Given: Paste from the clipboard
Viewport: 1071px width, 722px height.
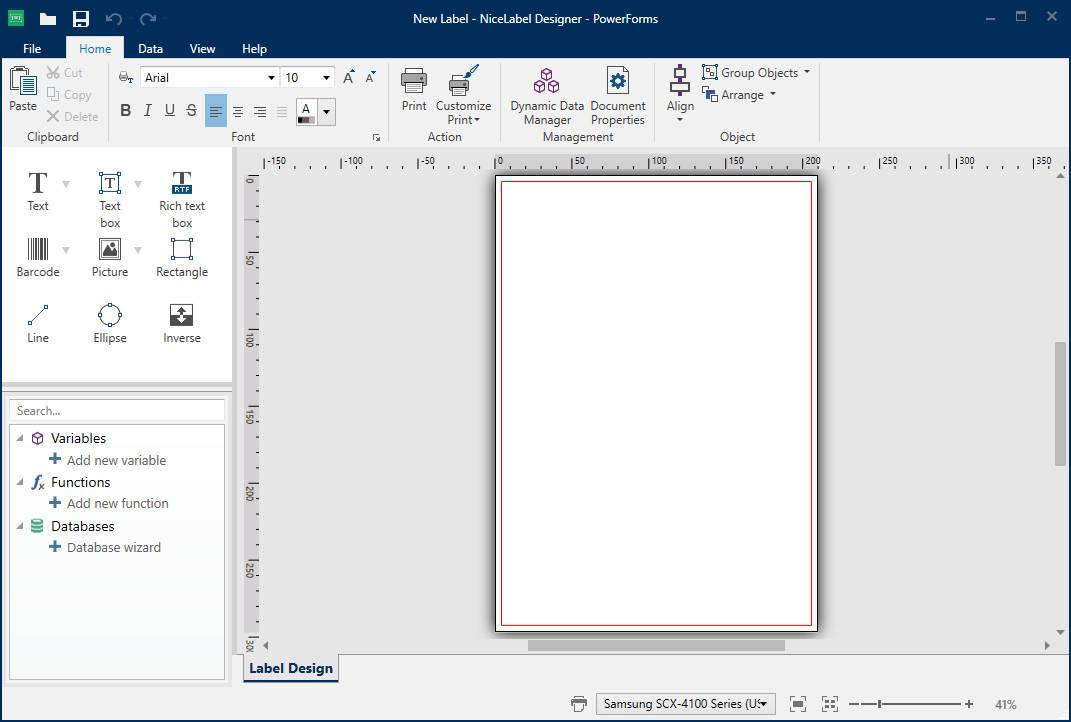Looking at the screenshot, I should point(23,89).
